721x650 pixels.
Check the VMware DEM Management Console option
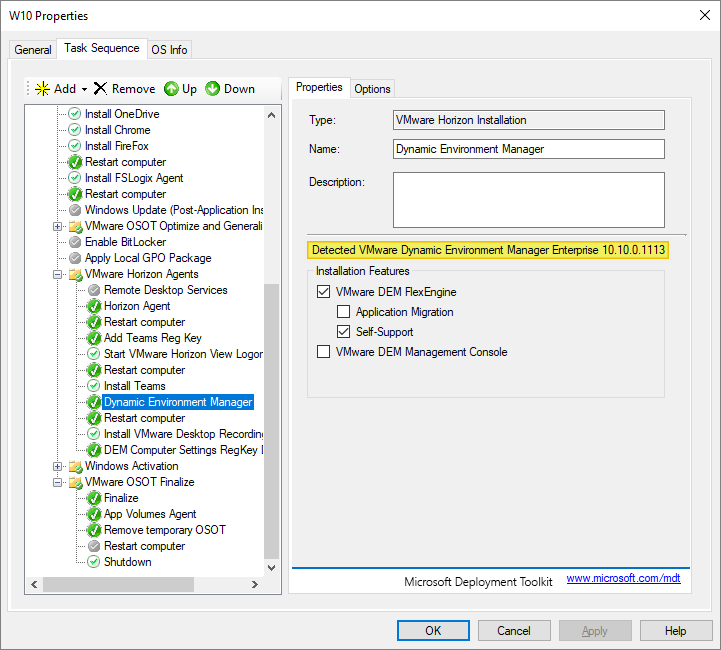coord(323,352)
